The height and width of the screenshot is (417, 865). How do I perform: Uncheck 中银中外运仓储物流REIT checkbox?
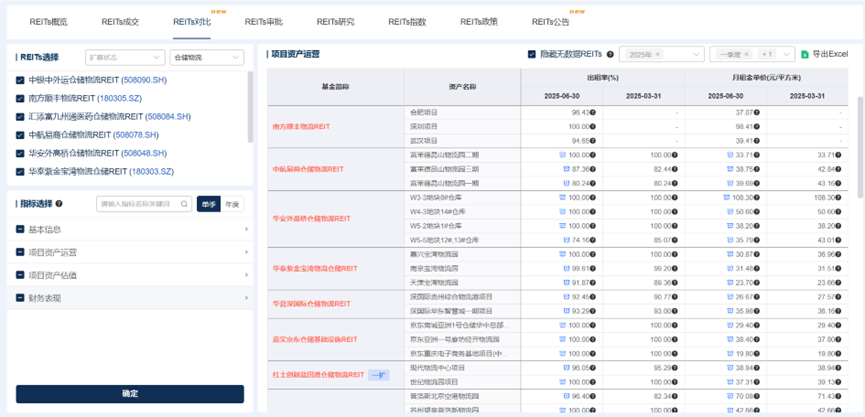[x=20, y=81]
